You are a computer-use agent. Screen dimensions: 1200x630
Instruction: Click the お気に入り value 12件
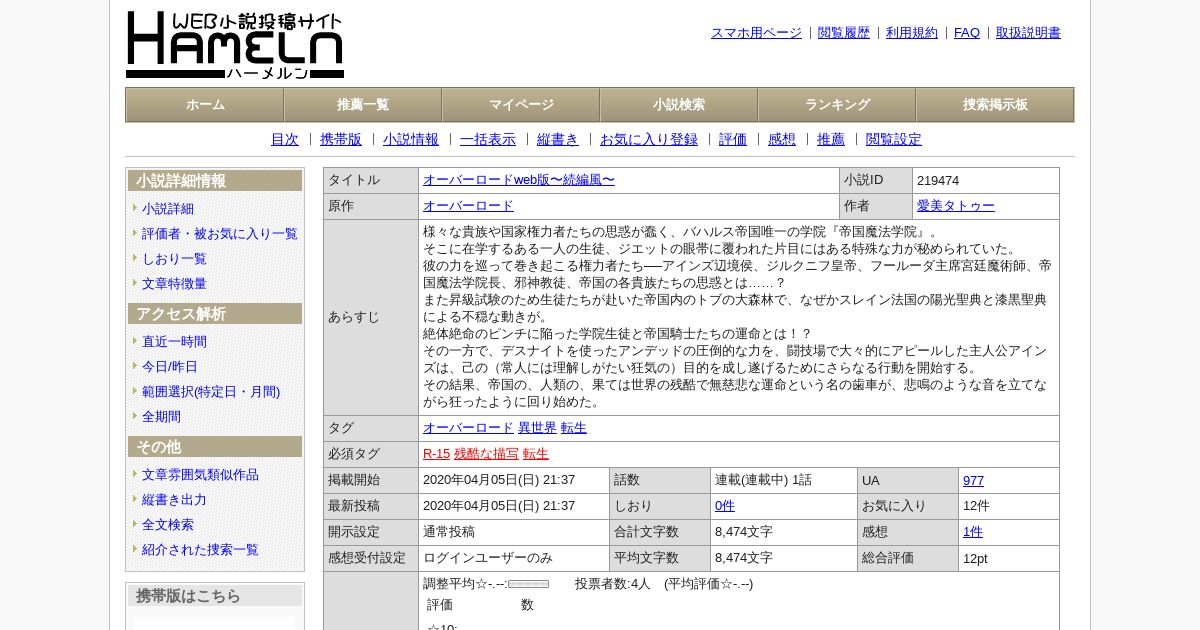pos(976,506)
